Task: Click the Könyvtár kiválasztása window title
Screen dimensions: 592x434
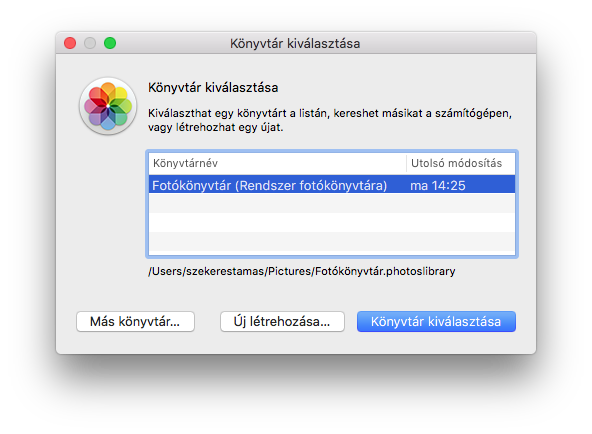Action: coord(295,44)
